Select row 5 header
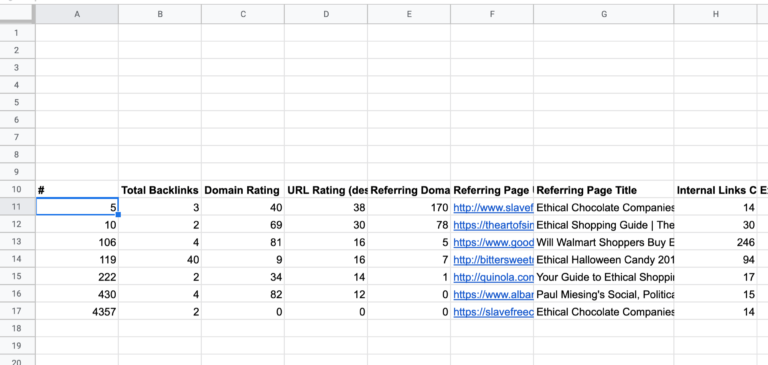The image size is (768, 365). tap(17, 102)
